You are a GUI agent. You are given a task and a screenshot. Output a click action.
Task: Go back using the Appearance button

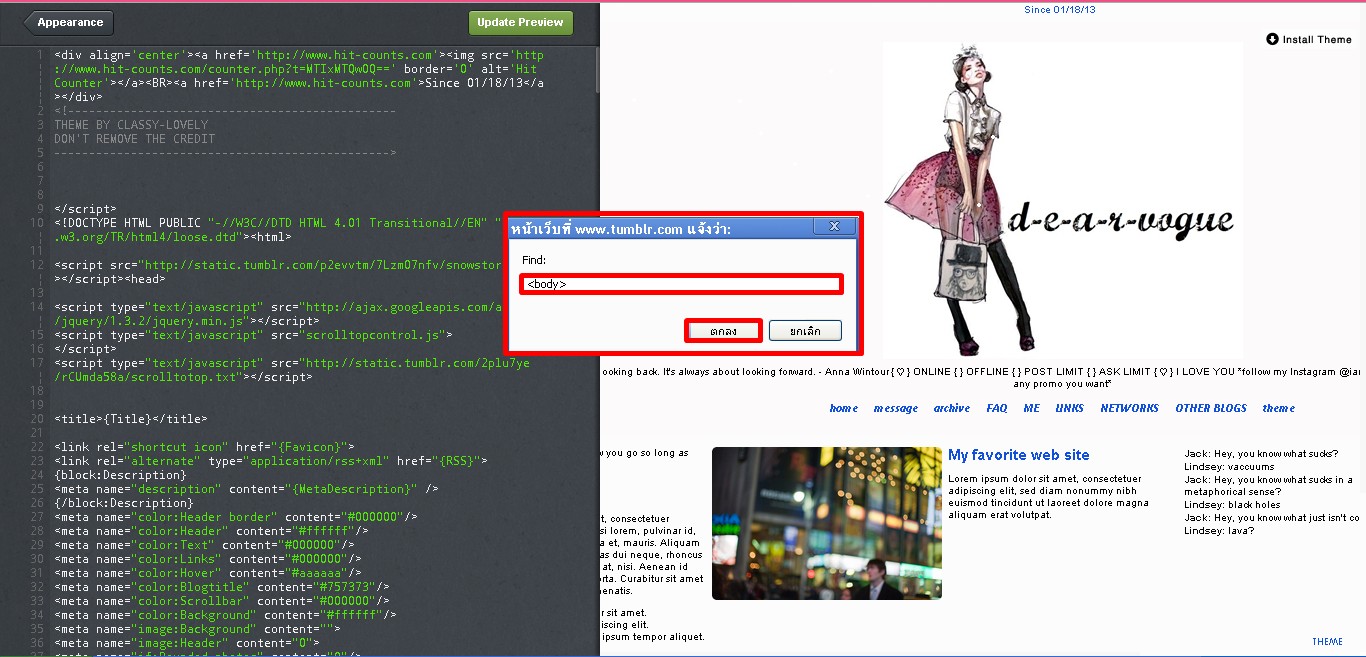pyautogui.click(x=68, y=23)
